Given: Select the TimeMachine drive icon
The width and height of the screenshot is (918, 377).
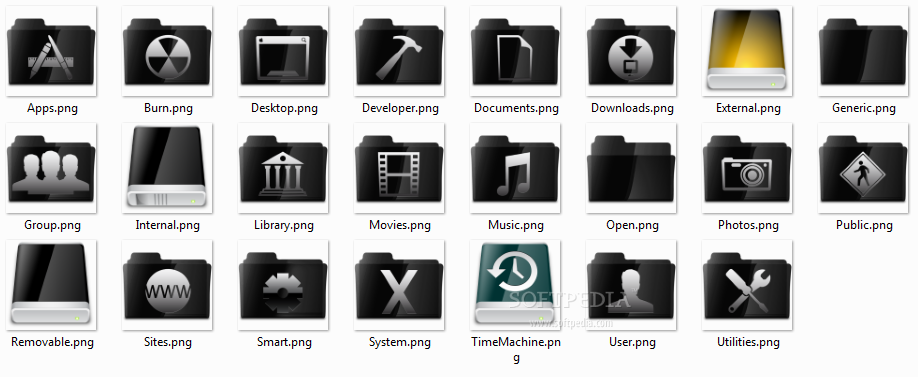Looking at the screenshot, I should pyautogui.click(x=515, y=285).
